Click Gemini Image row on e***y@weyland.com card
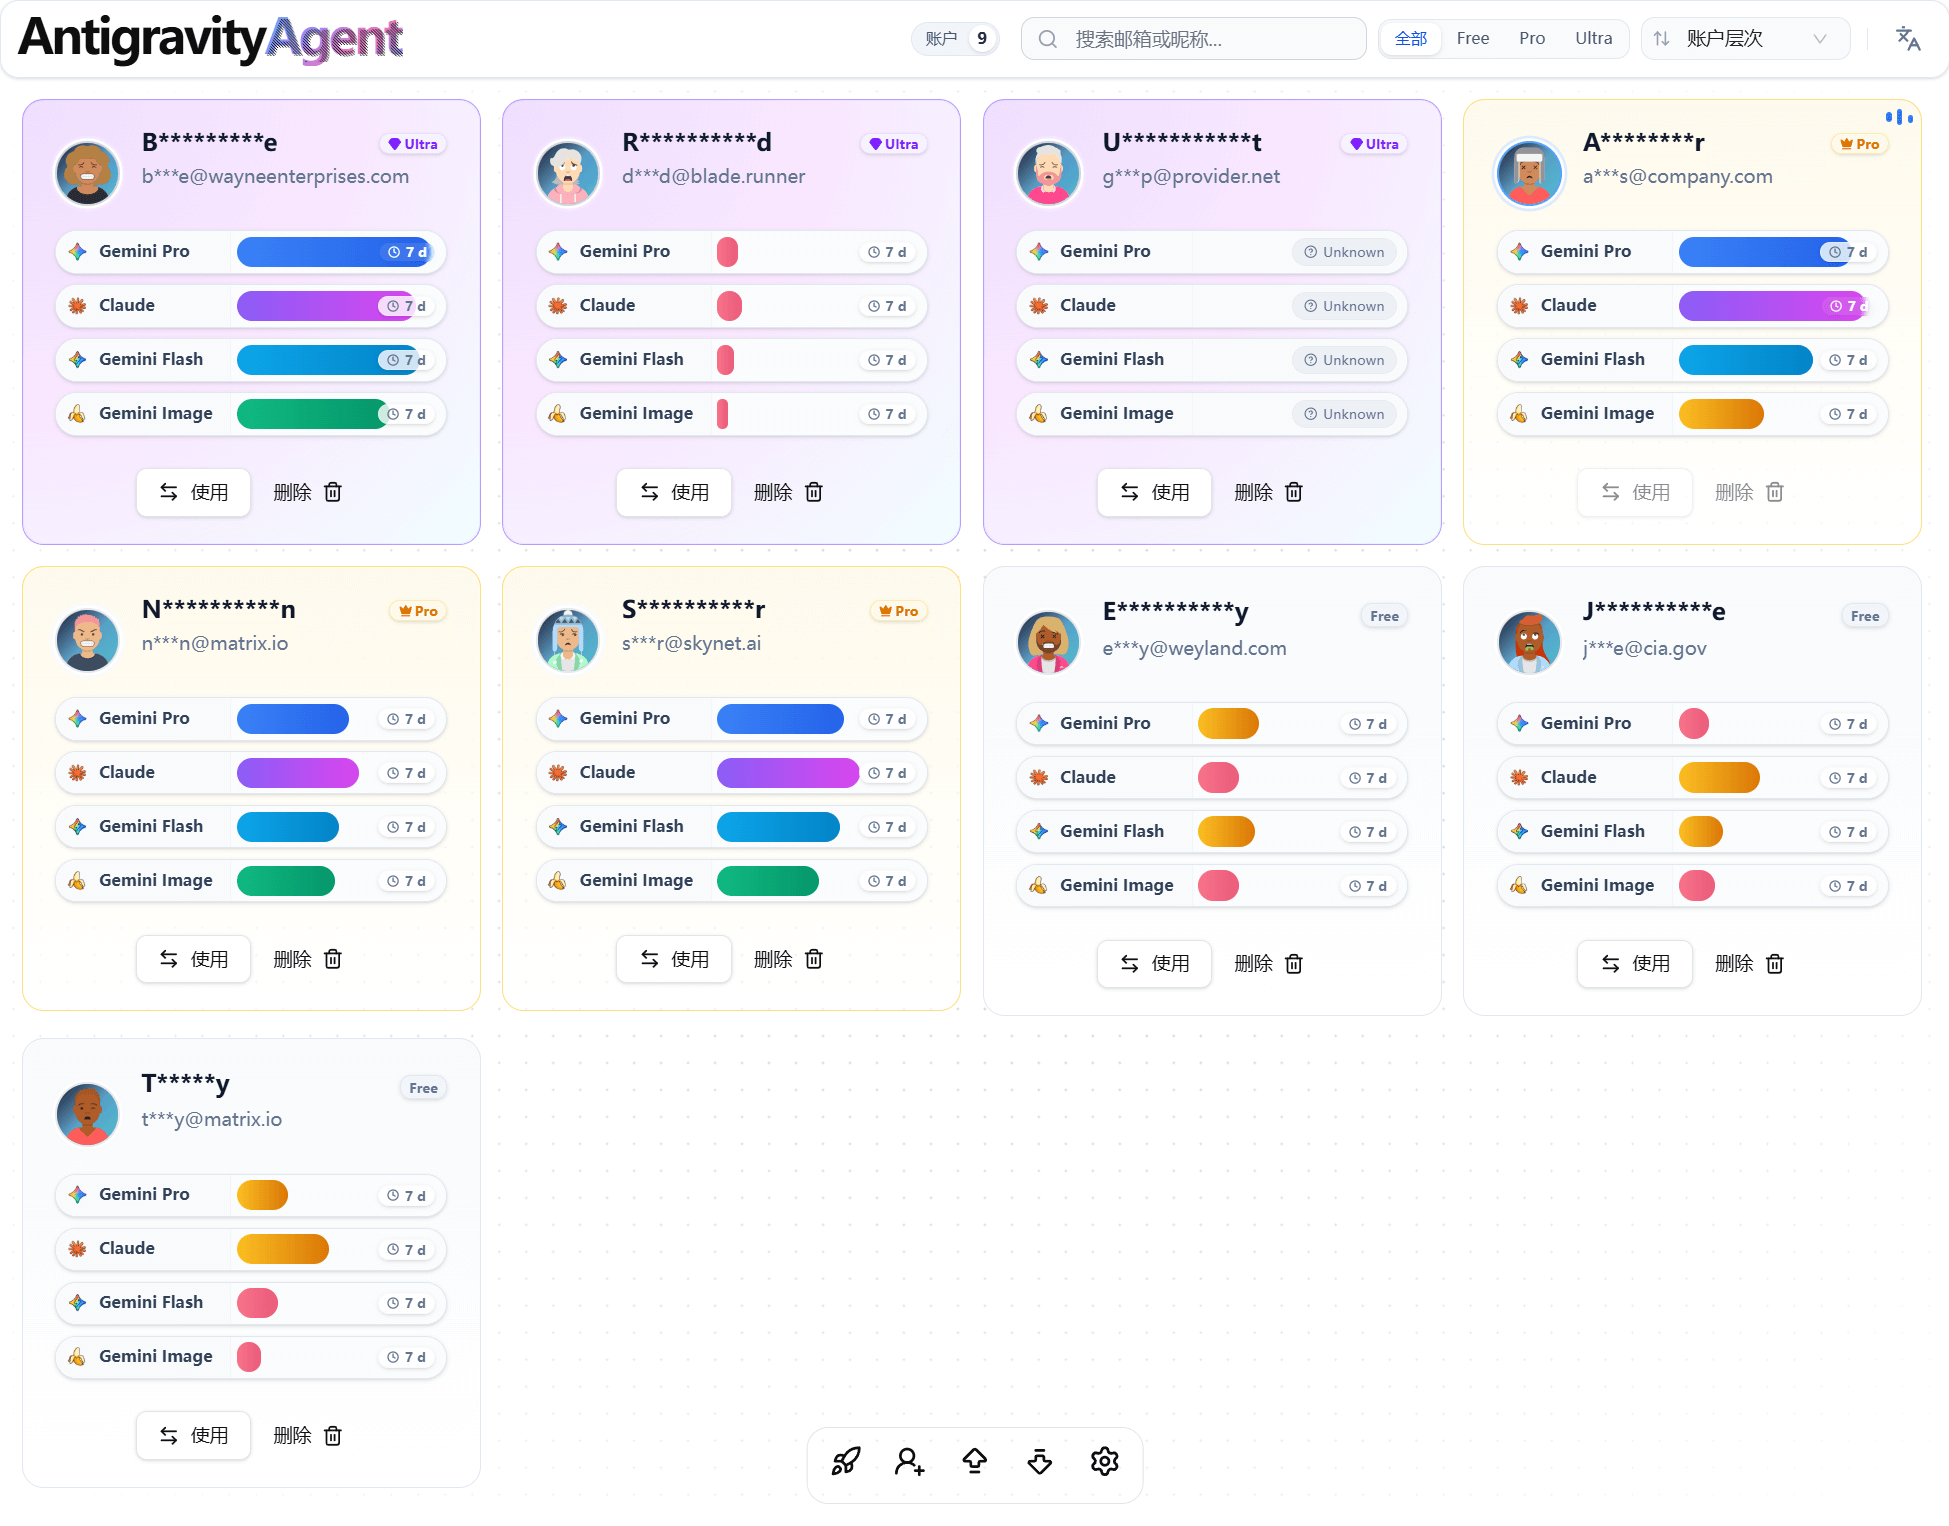1949x1526 pixels. tap(1212, 886)
